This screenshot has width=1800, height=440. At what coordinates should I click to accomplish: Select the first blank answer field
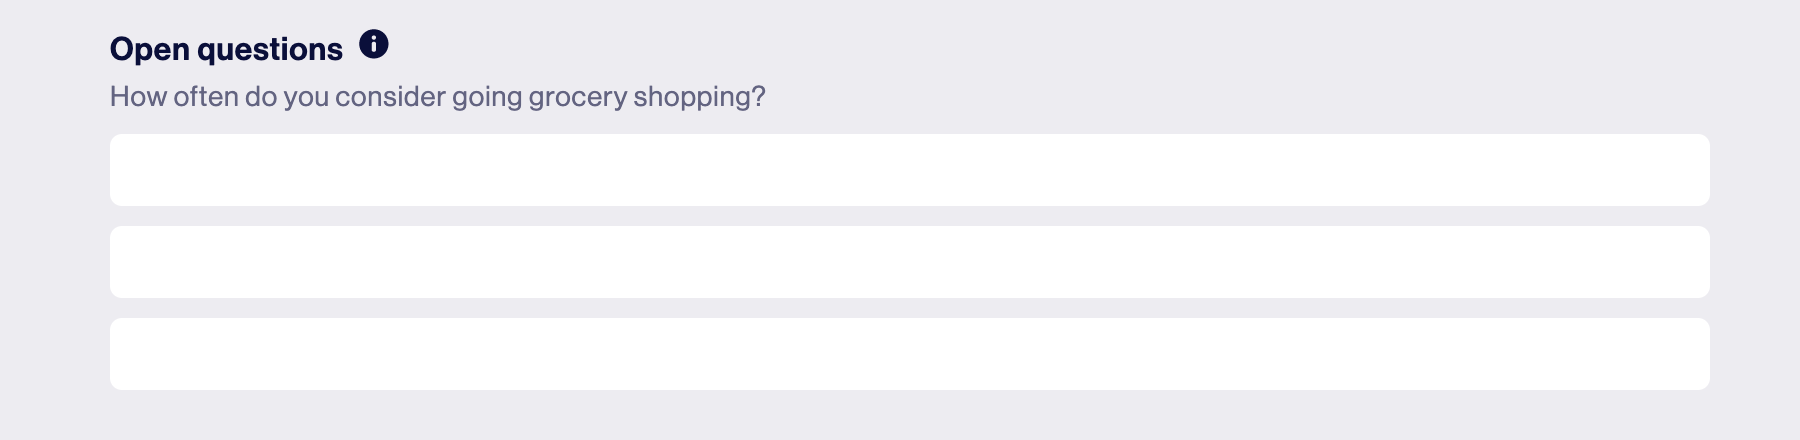point(909,170)
